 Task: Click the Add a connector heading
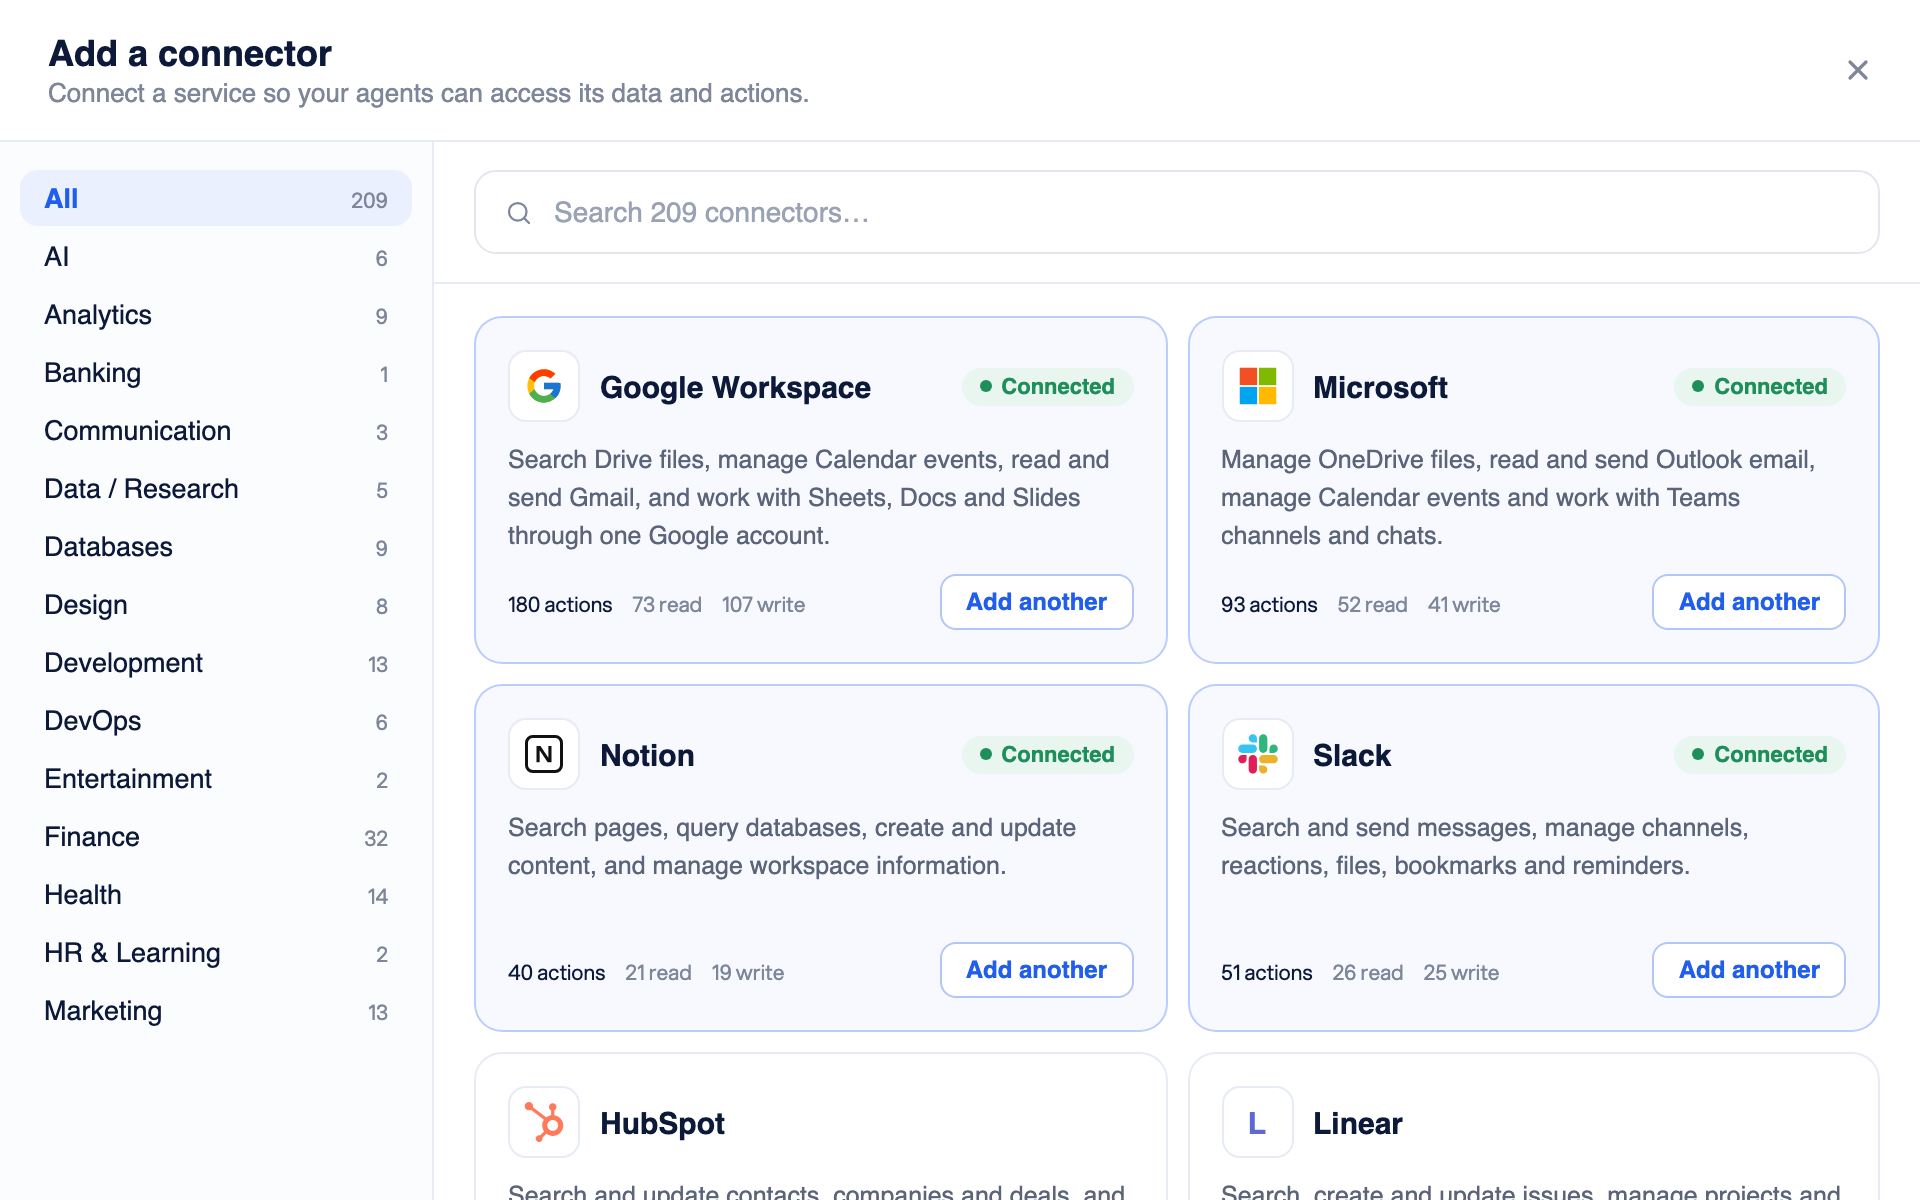click(x=190, y=53)
